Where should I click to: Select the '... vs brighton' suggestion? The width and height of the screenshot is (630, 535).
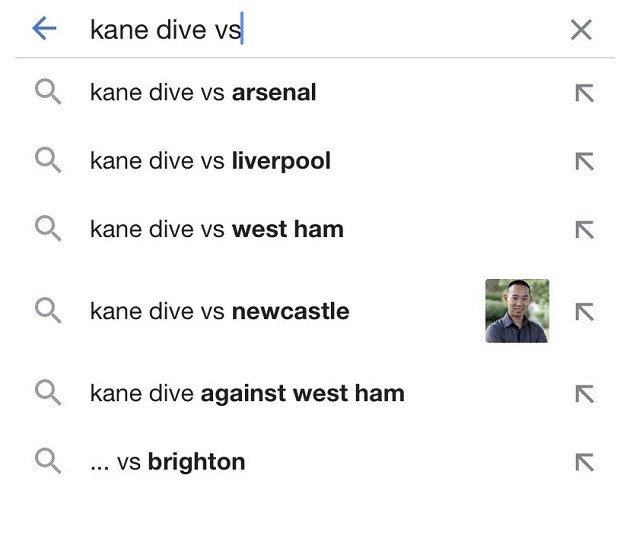point(167,462)
